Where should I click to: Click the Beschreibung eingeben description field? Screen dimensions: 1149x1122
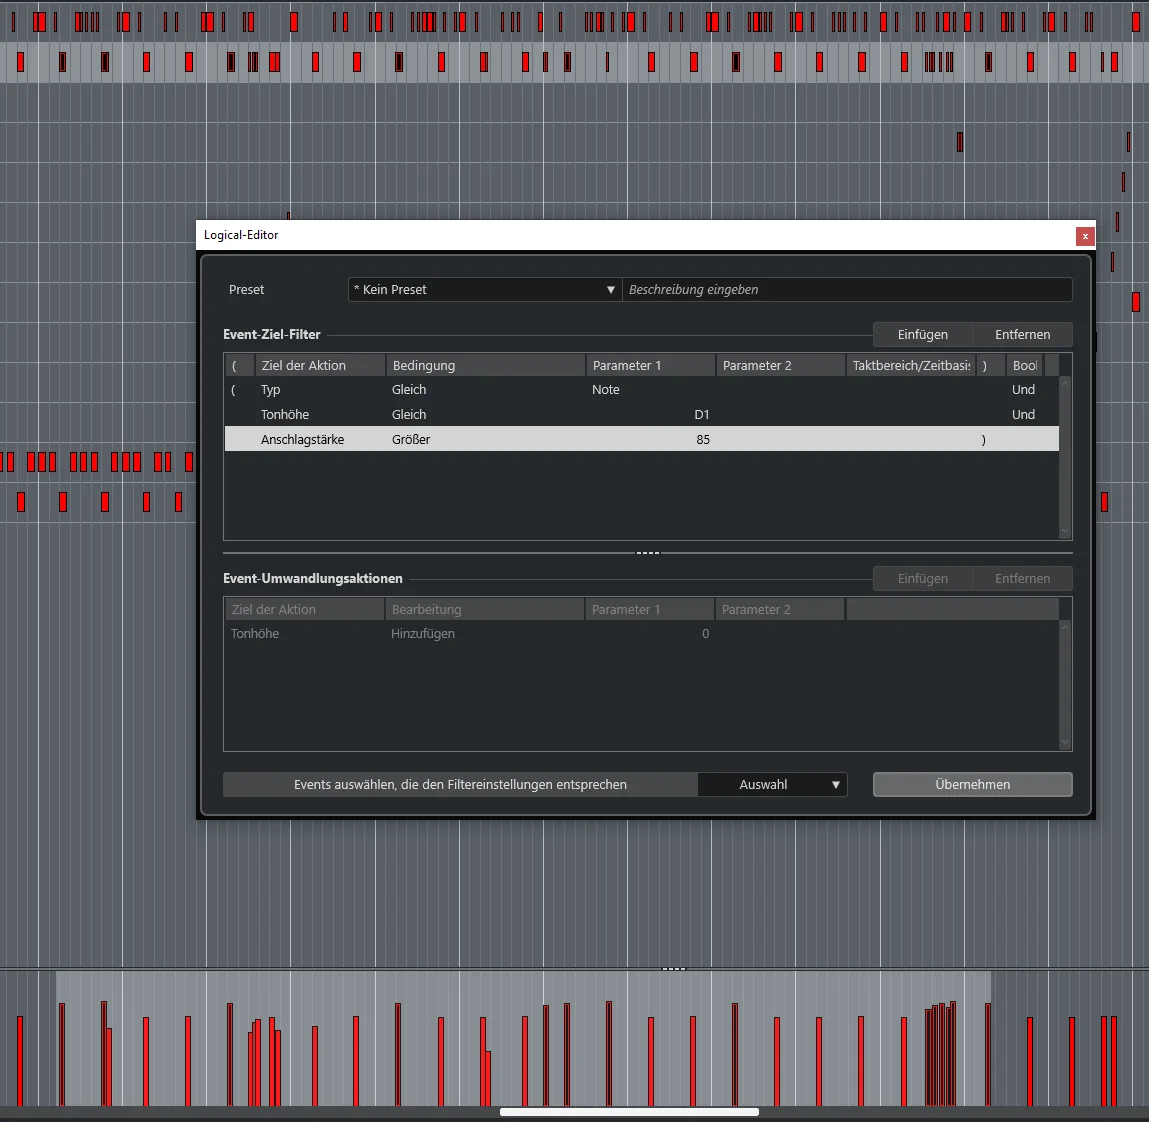pos(847,289)
